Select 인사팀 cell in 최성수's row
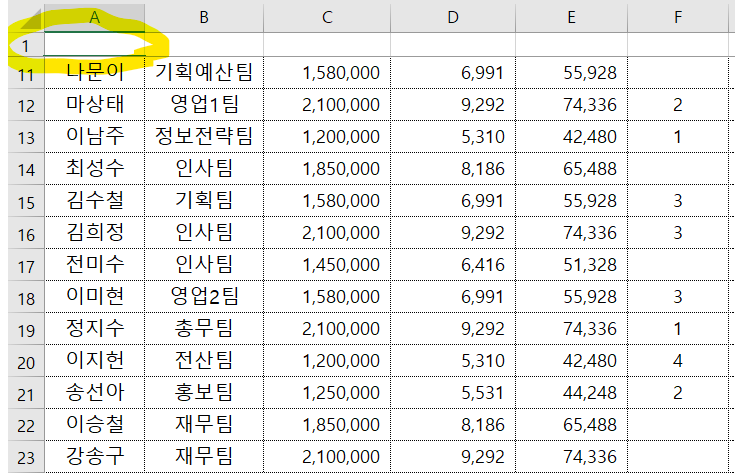735x473 pixels. (x=204, y=168)
